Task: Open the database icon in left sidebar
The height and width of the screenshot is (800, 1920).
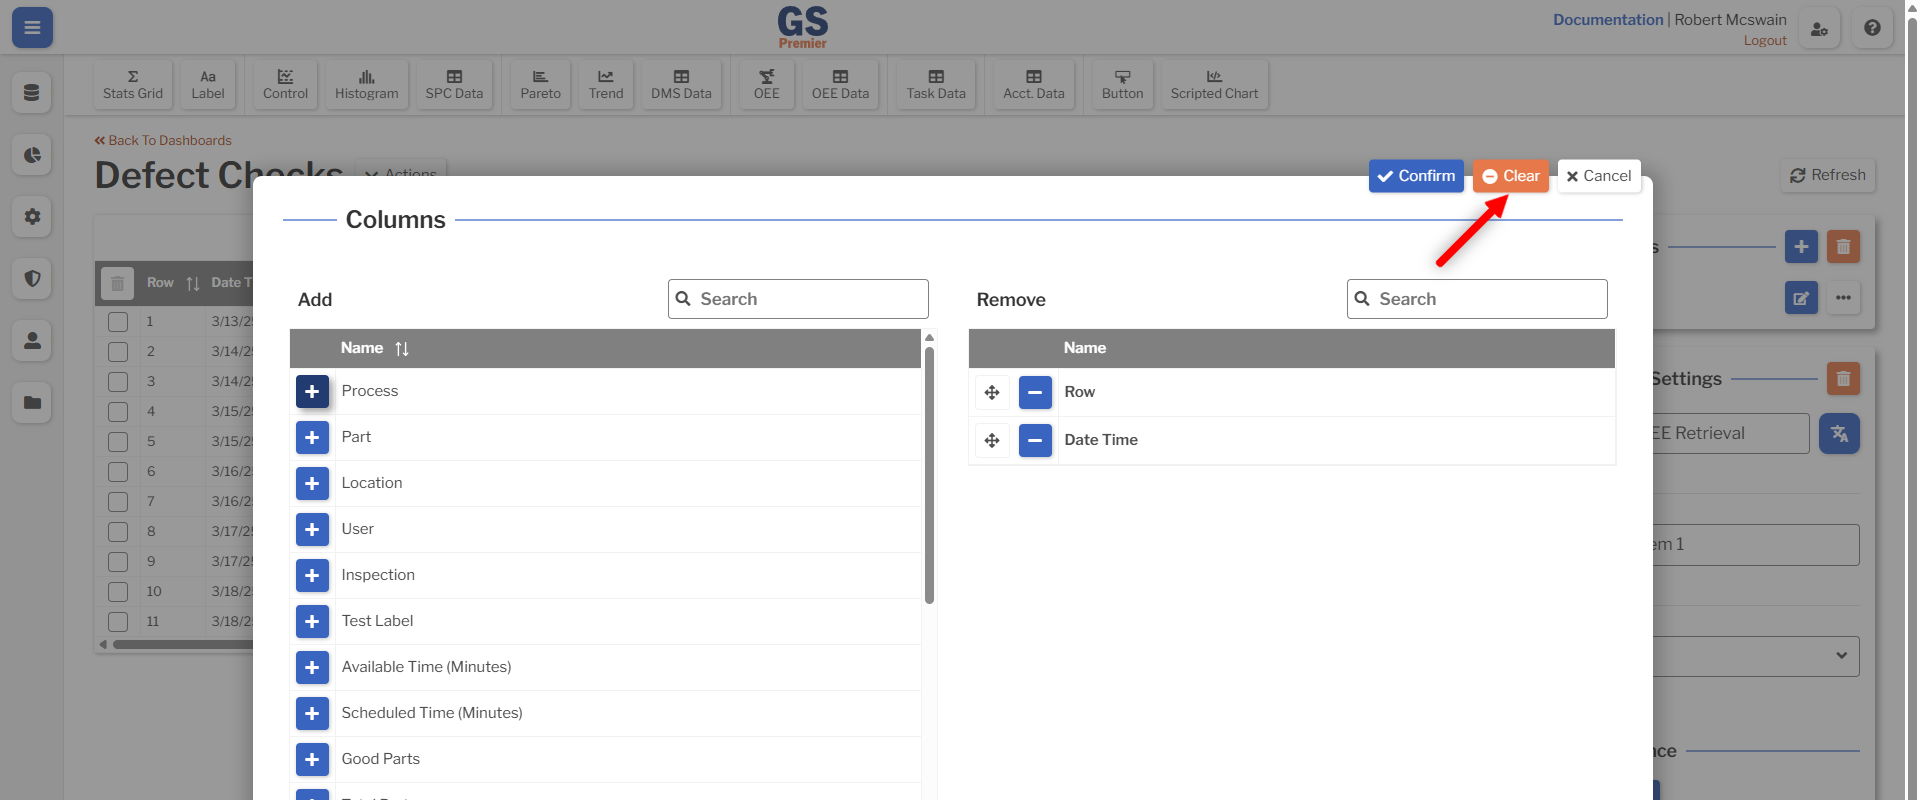Action: [32, 92]
